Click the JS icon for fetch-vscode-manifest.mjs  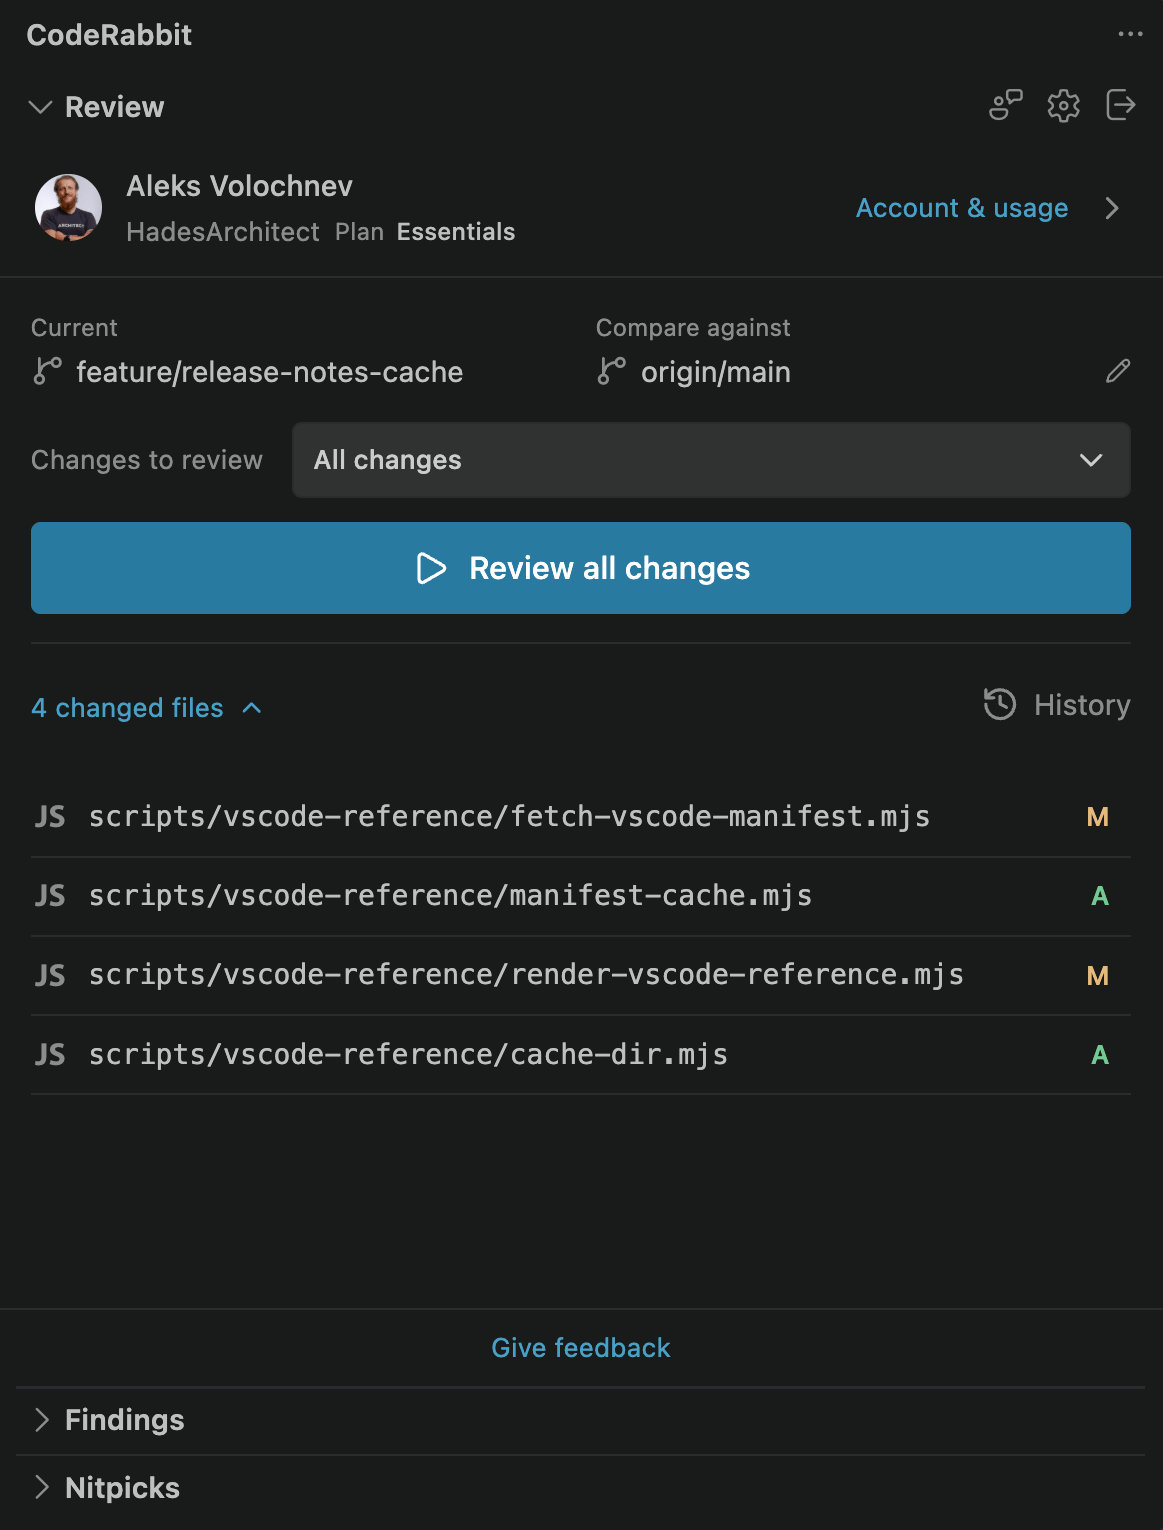click(x=50, y=817)
